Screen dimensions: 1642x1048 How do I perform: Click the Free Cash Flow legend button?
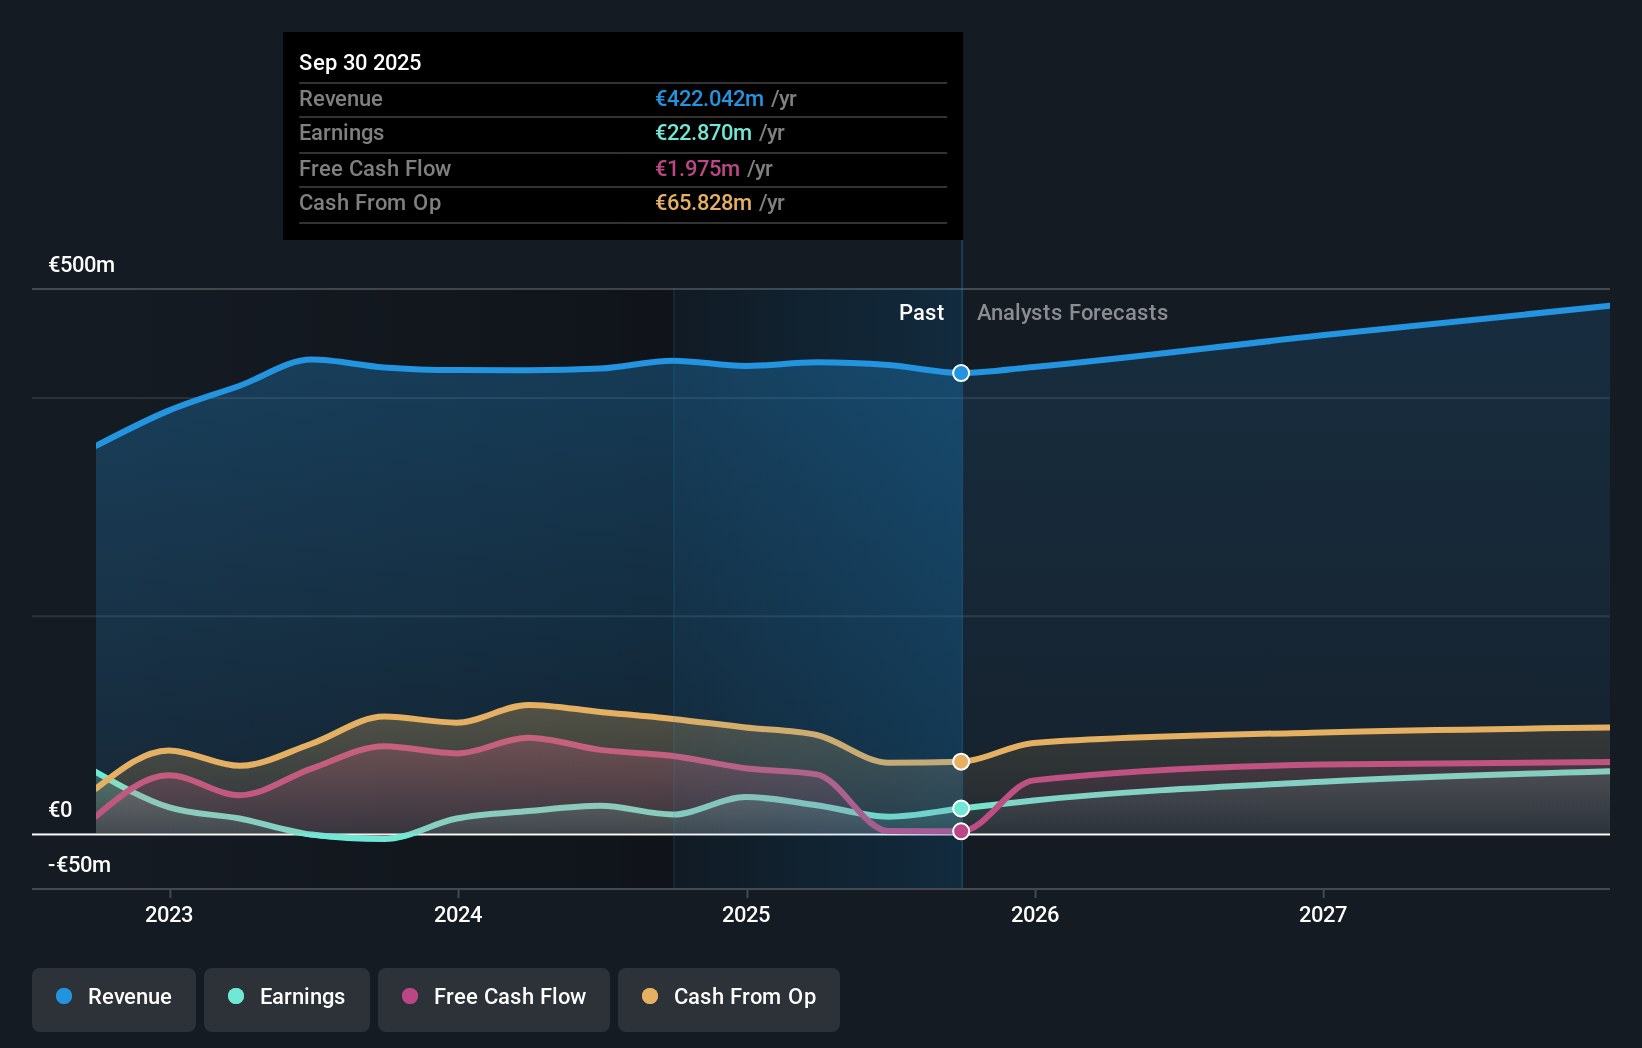[494, 998]
